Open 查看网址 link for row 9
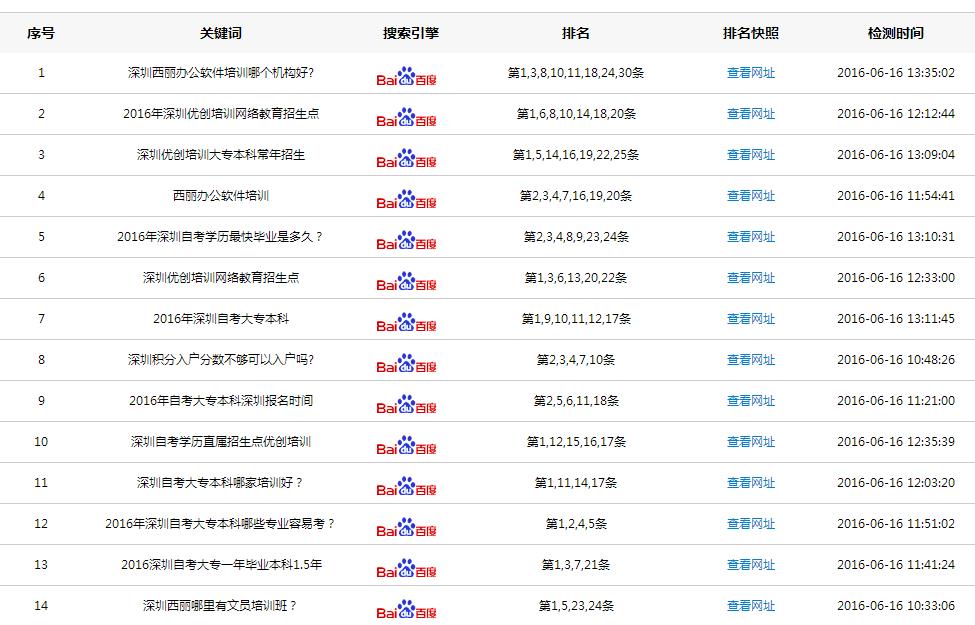Viewport: 975px width, 625px height. [751, 401]
